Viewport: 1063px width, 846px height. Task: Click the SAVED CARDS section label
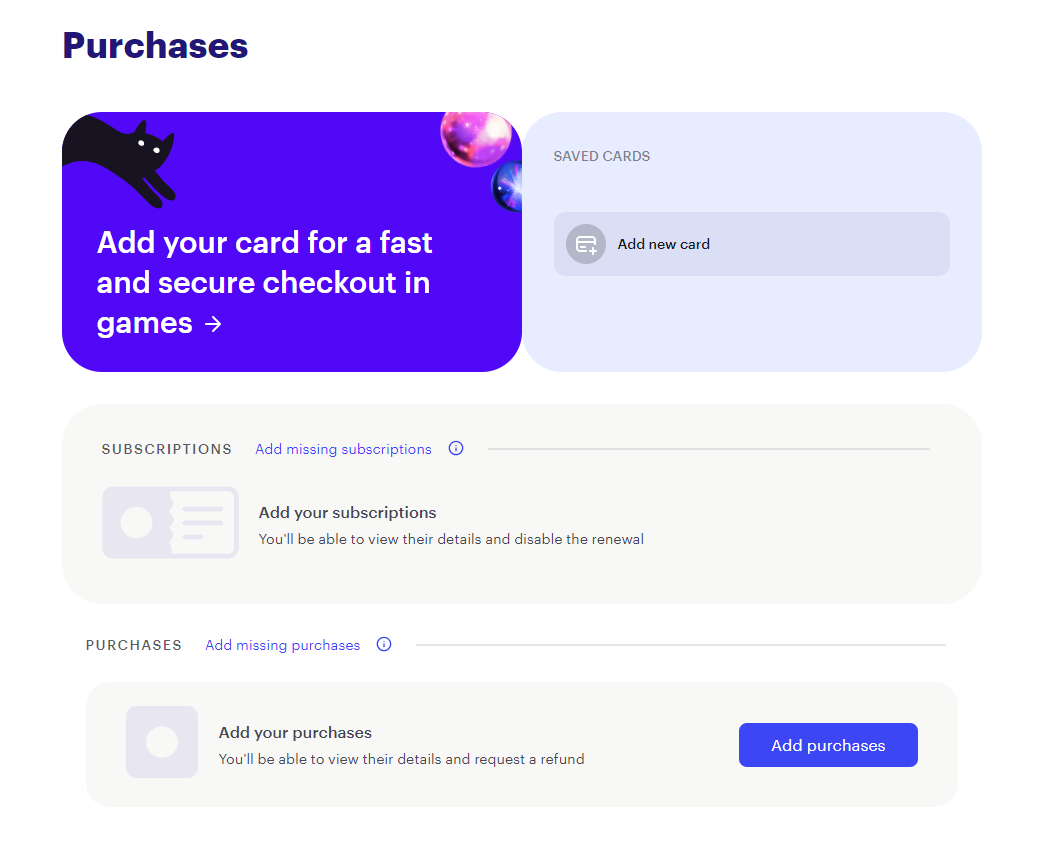(x=602, y=156)
